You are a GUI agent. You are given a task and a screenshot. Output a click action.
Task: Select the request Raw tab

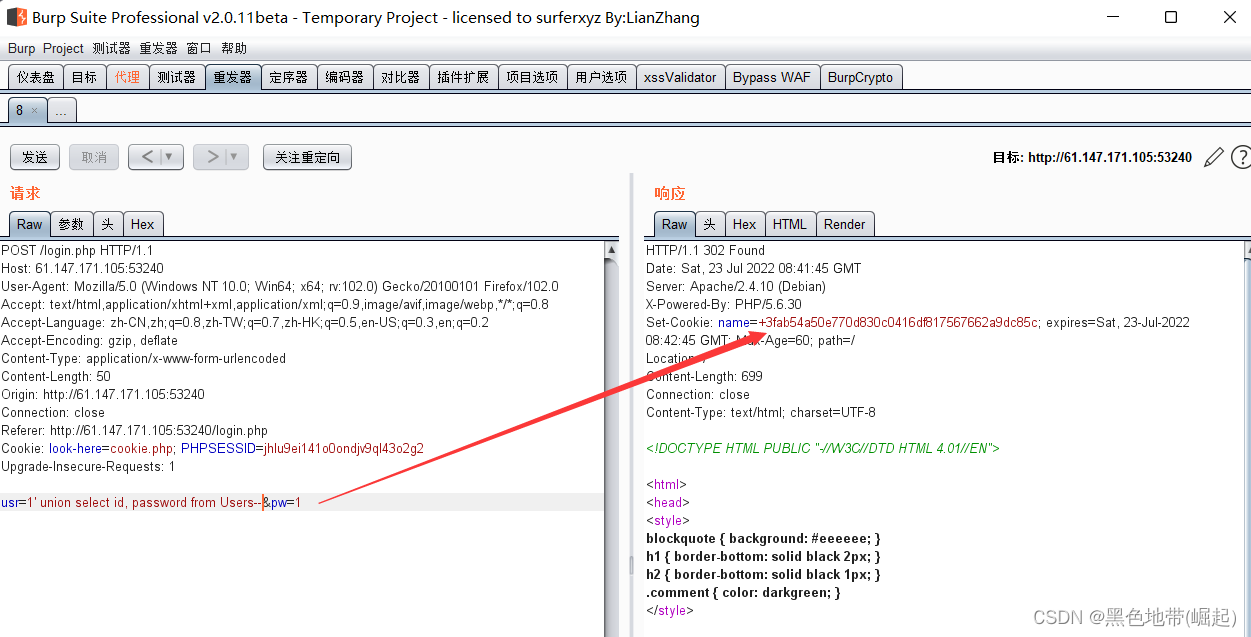coord(30,224)
